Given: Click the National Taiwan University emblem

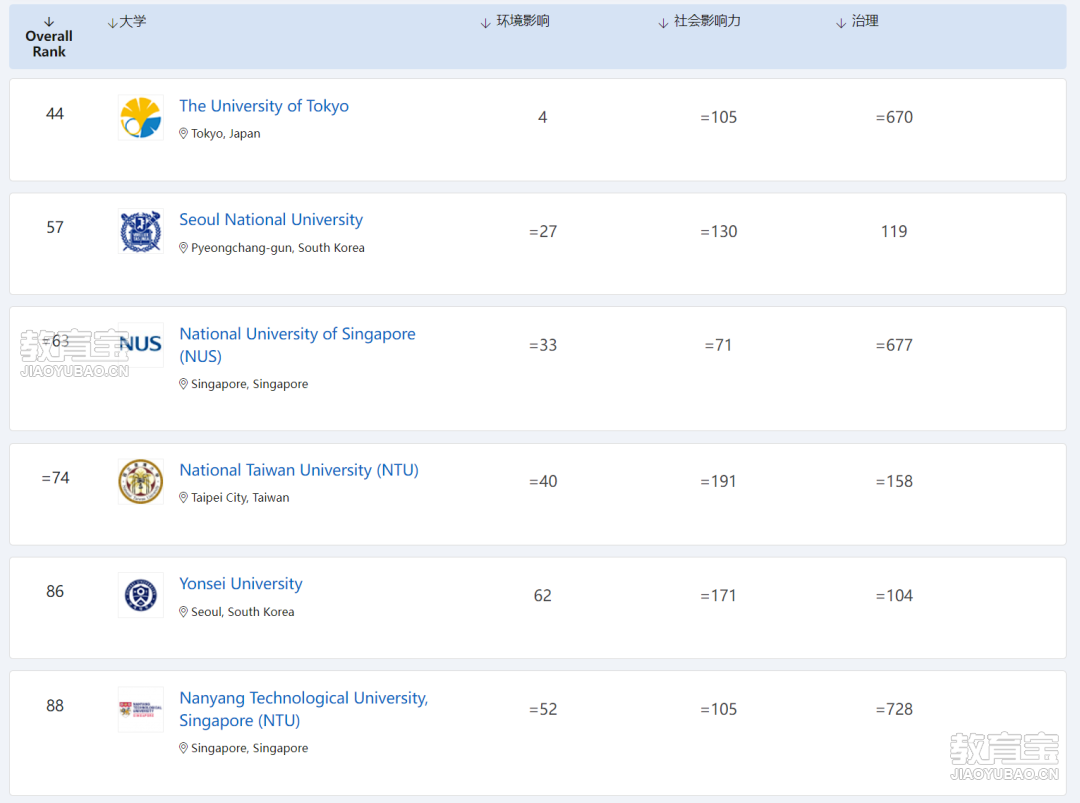Looking at the screenshot, I should tap(141, 481).
